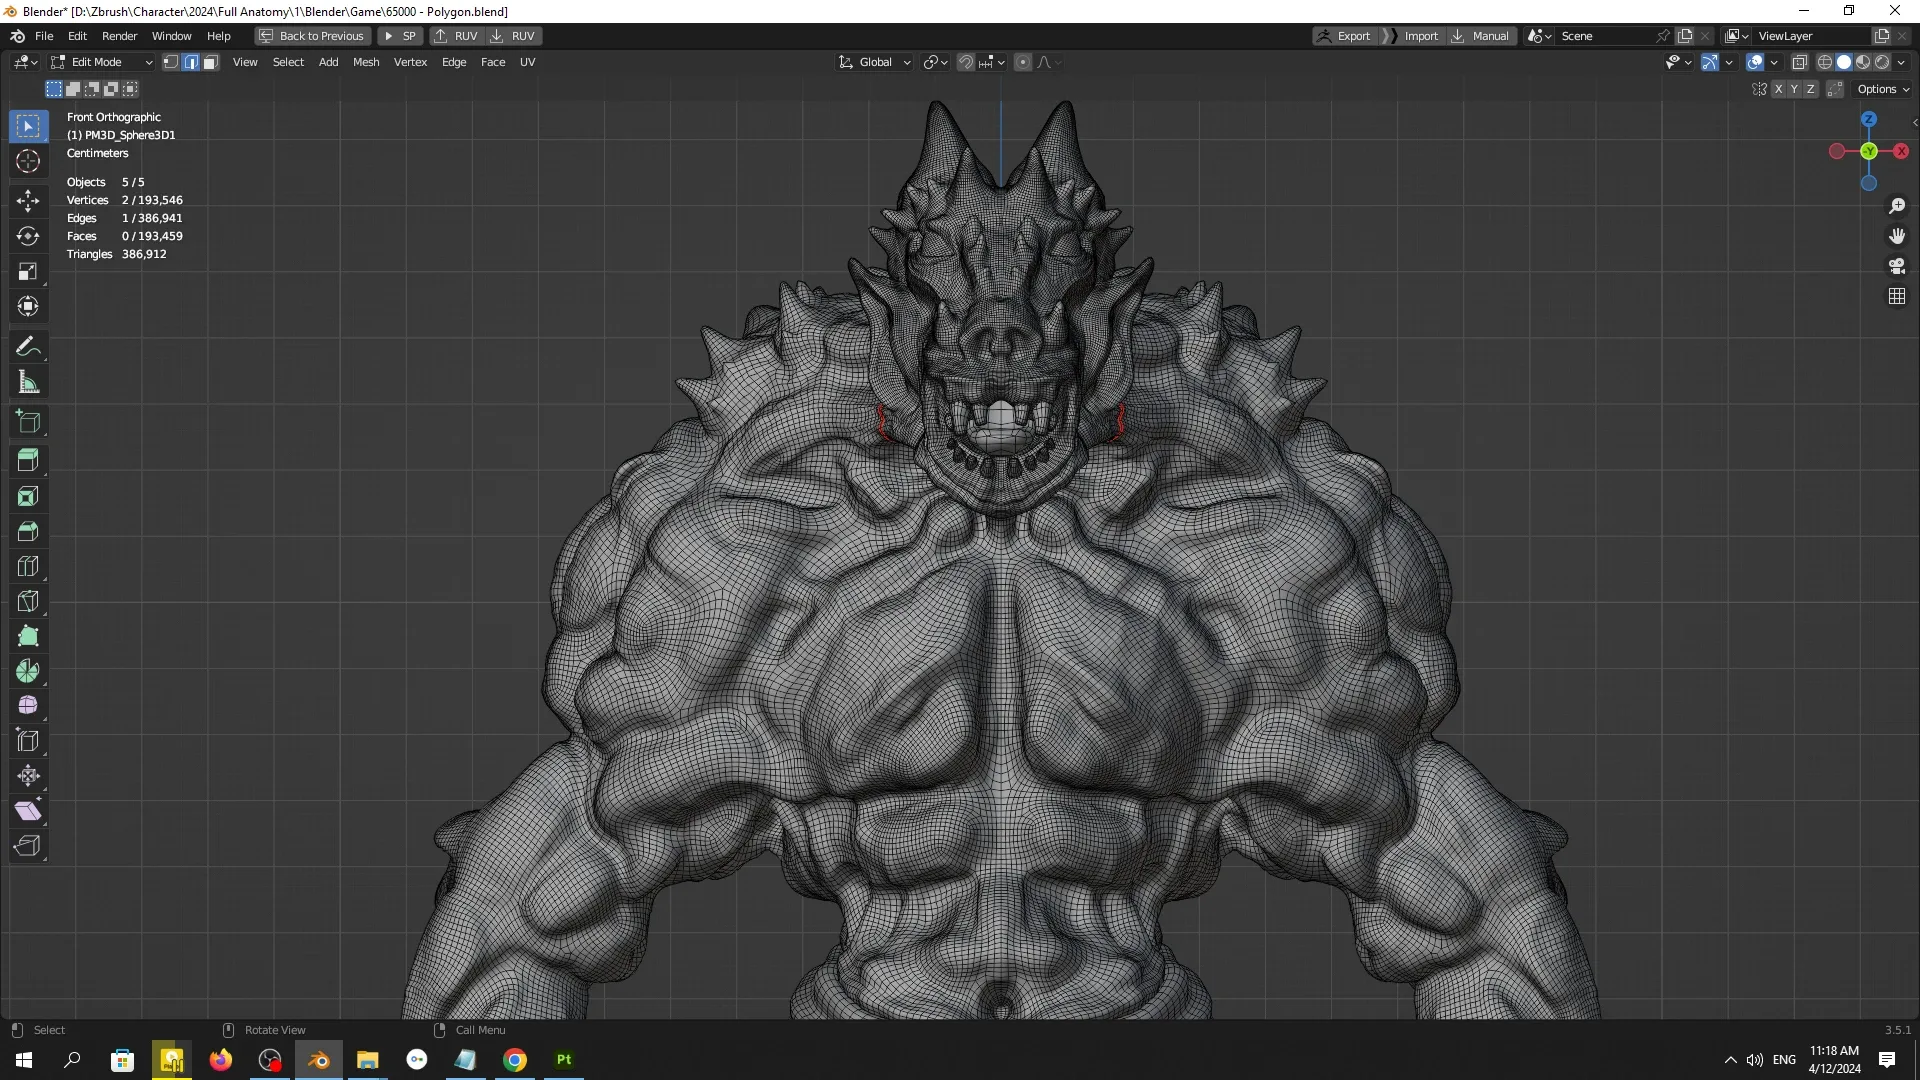Viewport: 1920px width, 1080px height.
Task: Open the Mesh menu
Action: (x=366, y=62)
